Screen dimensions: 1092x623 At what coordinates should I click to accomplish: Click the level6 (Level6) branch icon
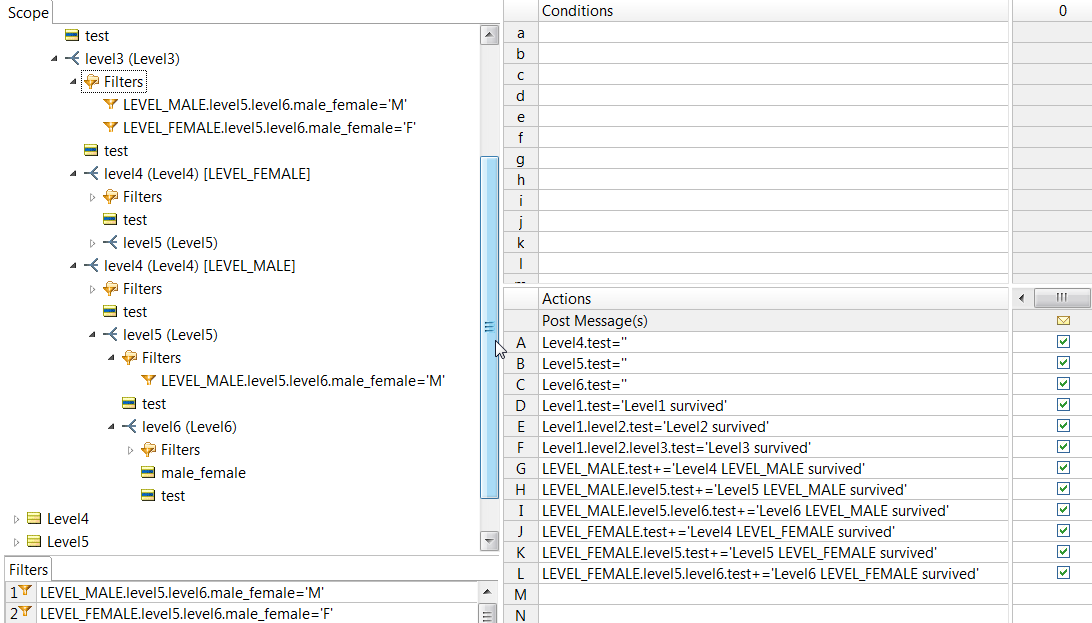[x=129, y=427]
